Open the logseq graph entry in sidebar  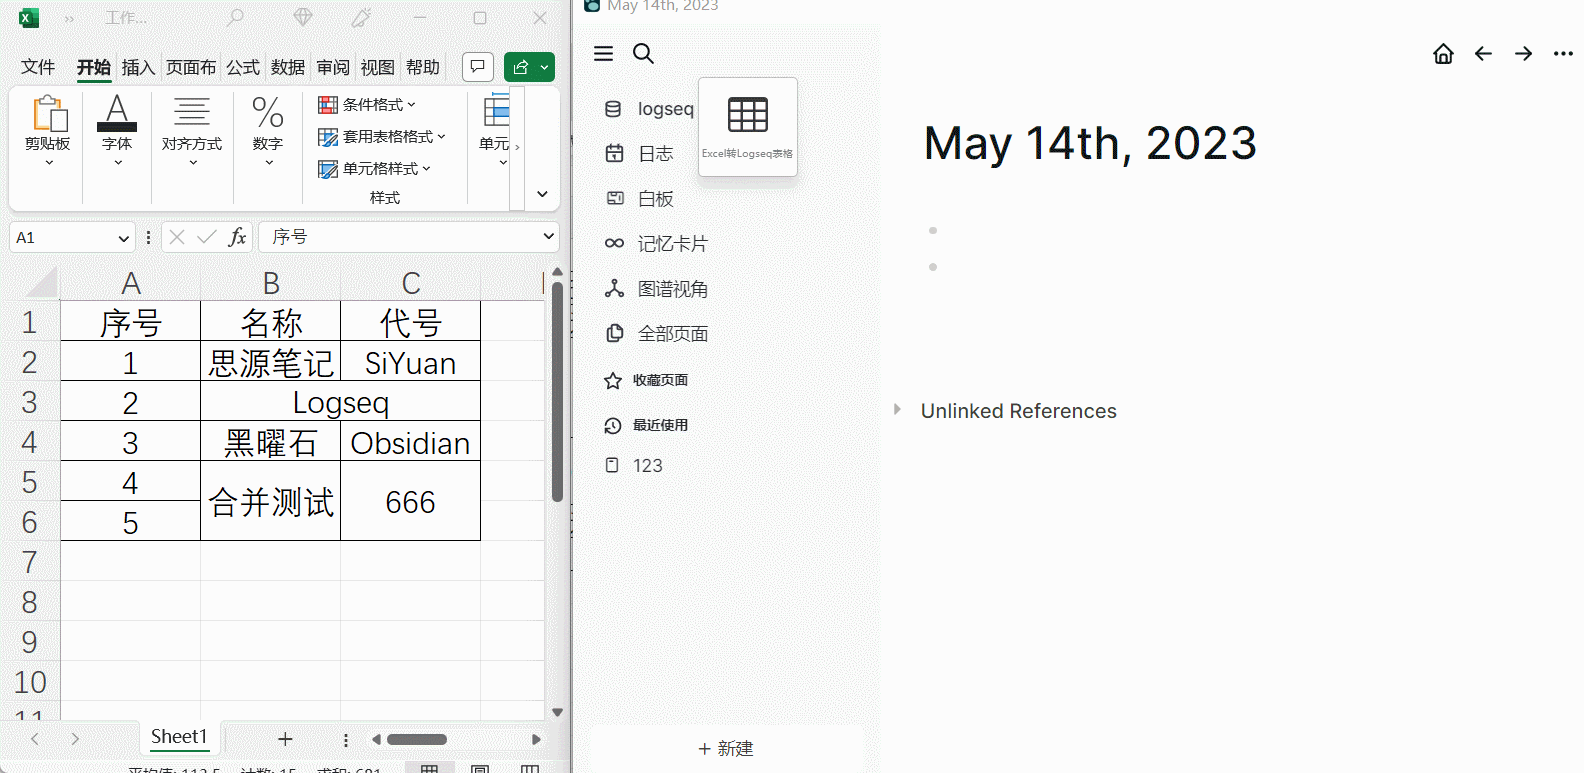click(650, 109)
